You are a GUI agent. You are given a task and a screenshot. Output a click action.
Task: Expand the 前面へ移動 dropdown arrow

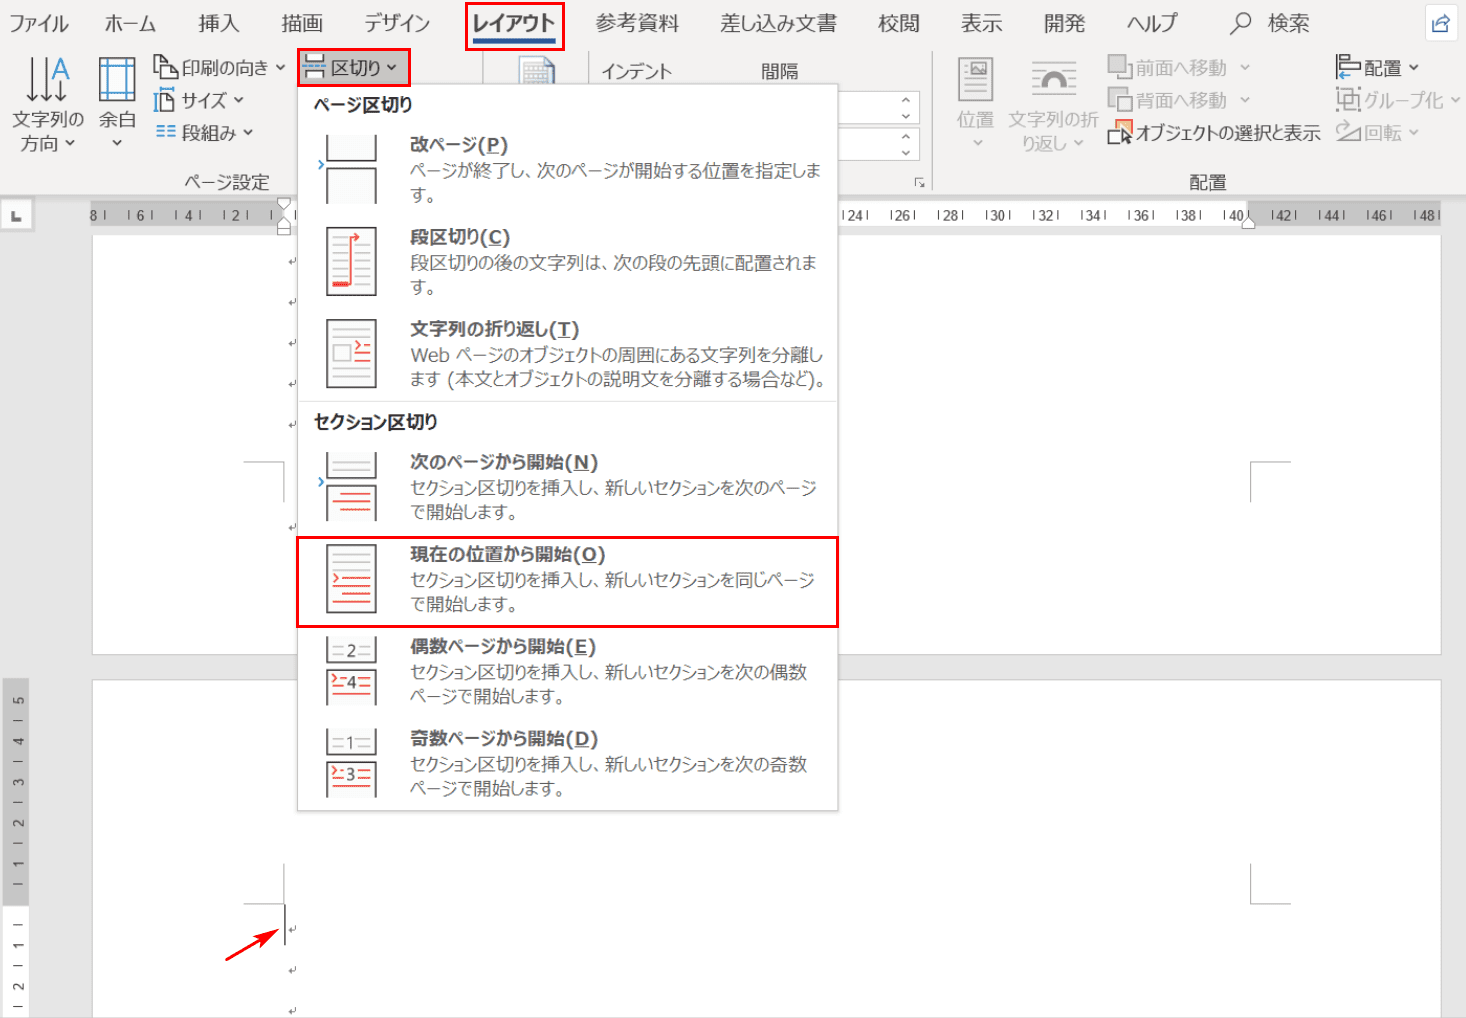pos(1245,67)
